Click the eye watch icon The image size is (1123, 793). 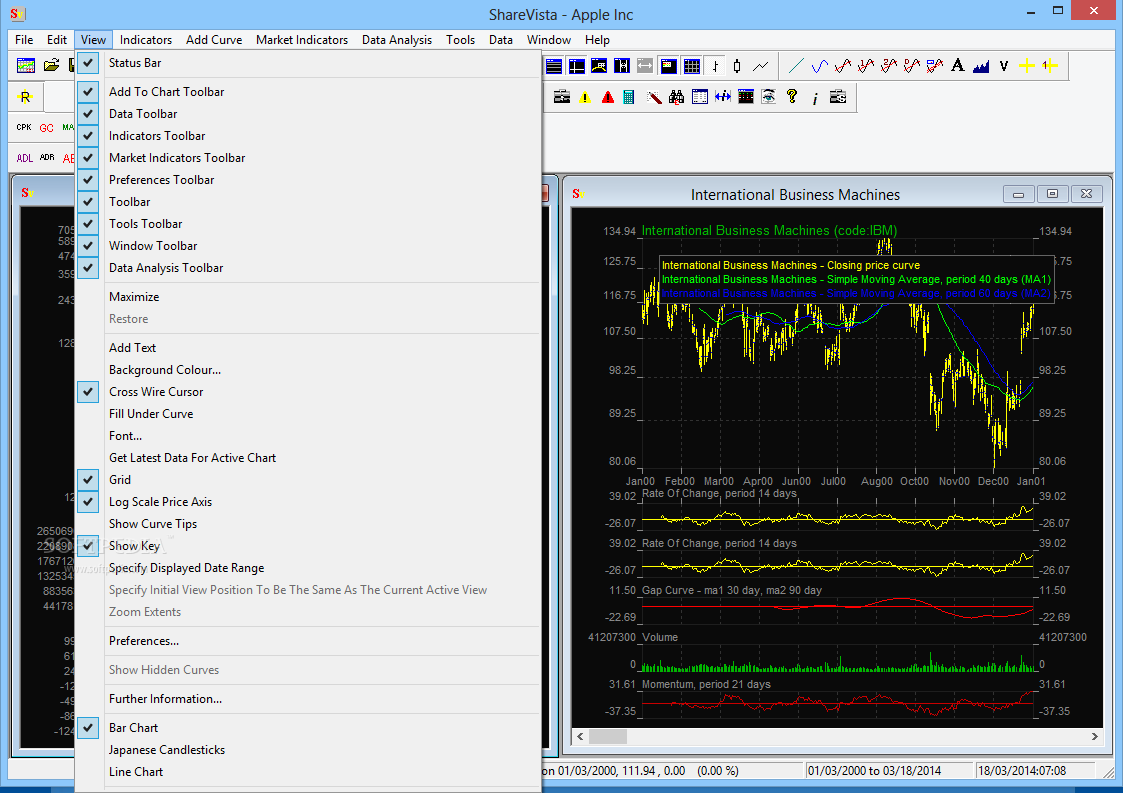pos(768,97)
